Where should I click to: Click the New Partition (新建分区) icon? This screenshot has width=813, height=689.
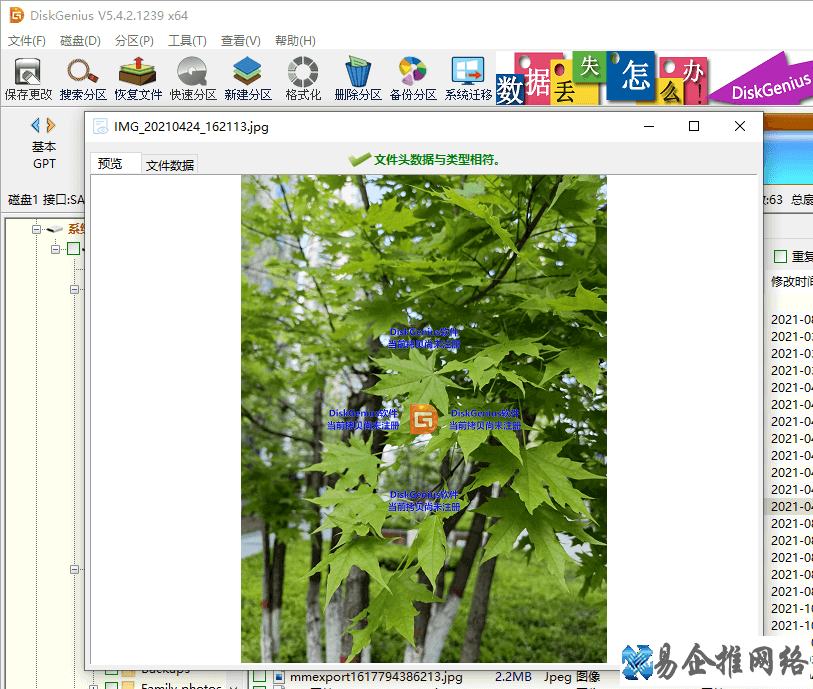click(248, 78)
